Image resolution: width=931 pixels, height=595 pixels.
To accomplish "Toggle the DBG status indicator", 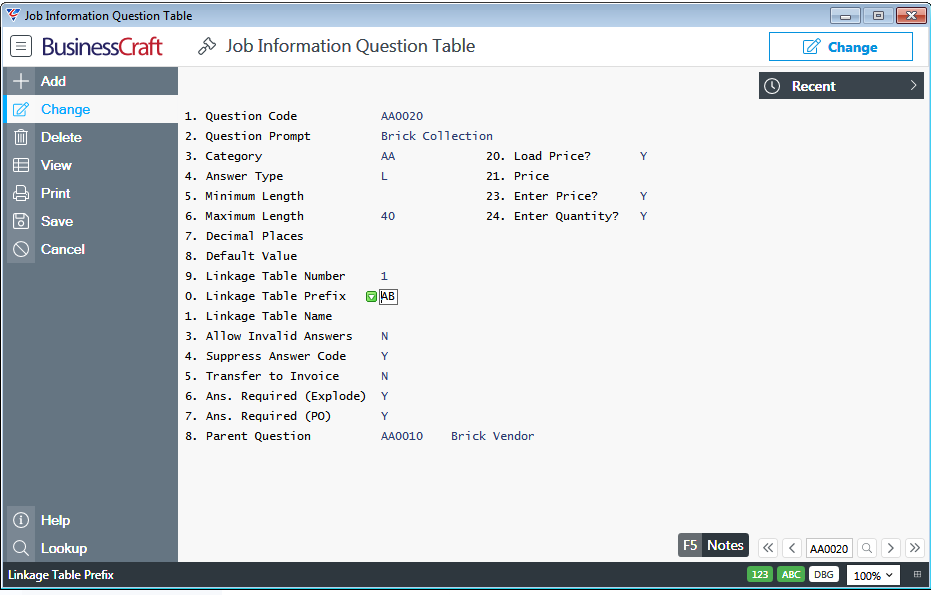I will [824, 574].
